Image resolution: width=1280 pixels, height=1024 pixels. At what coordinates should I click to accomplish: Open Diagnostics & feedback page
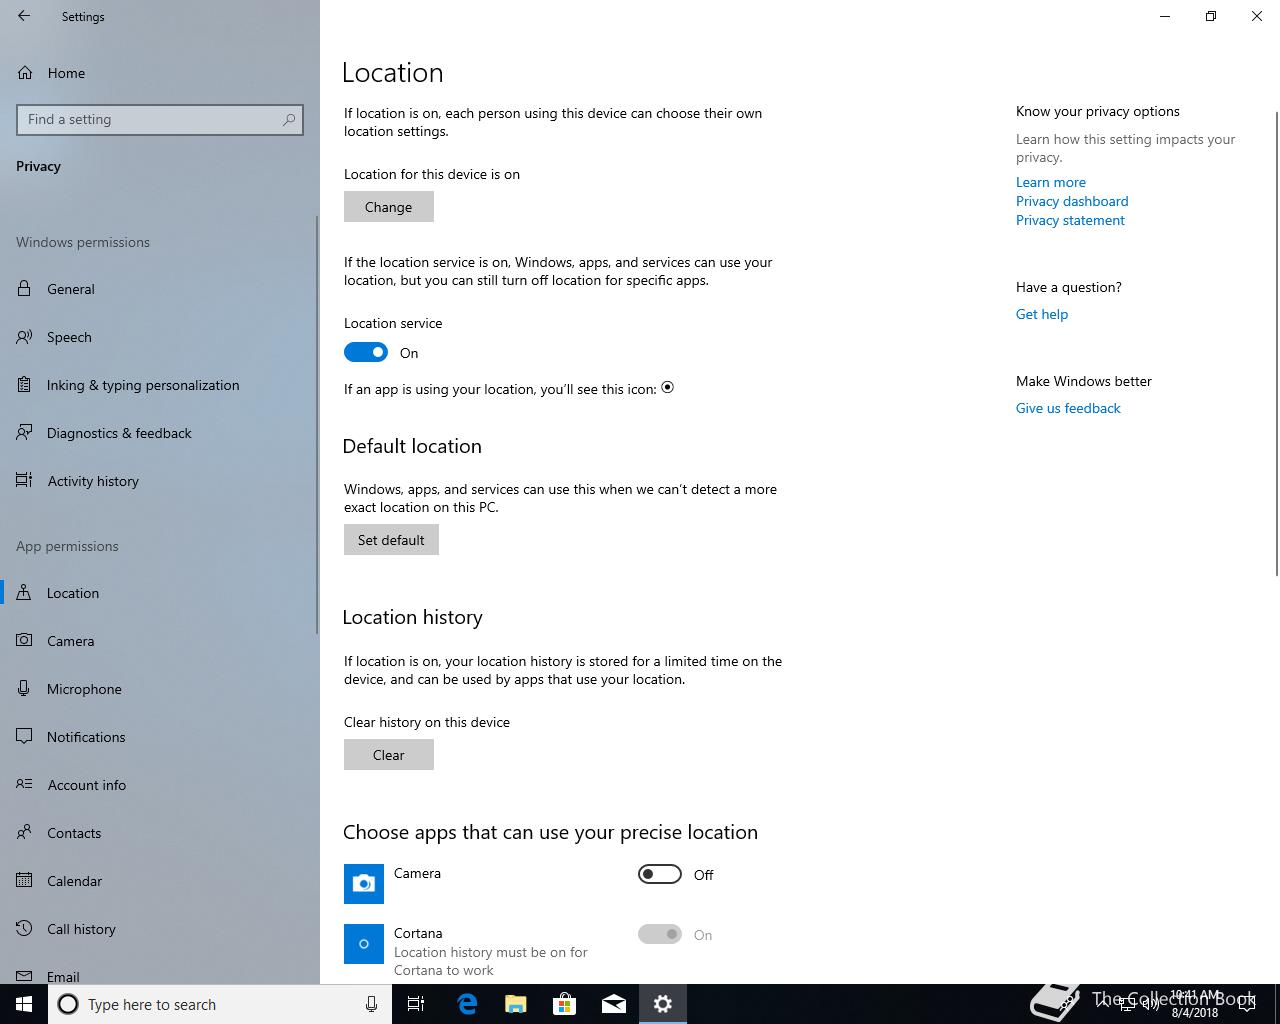coord(159,433)
